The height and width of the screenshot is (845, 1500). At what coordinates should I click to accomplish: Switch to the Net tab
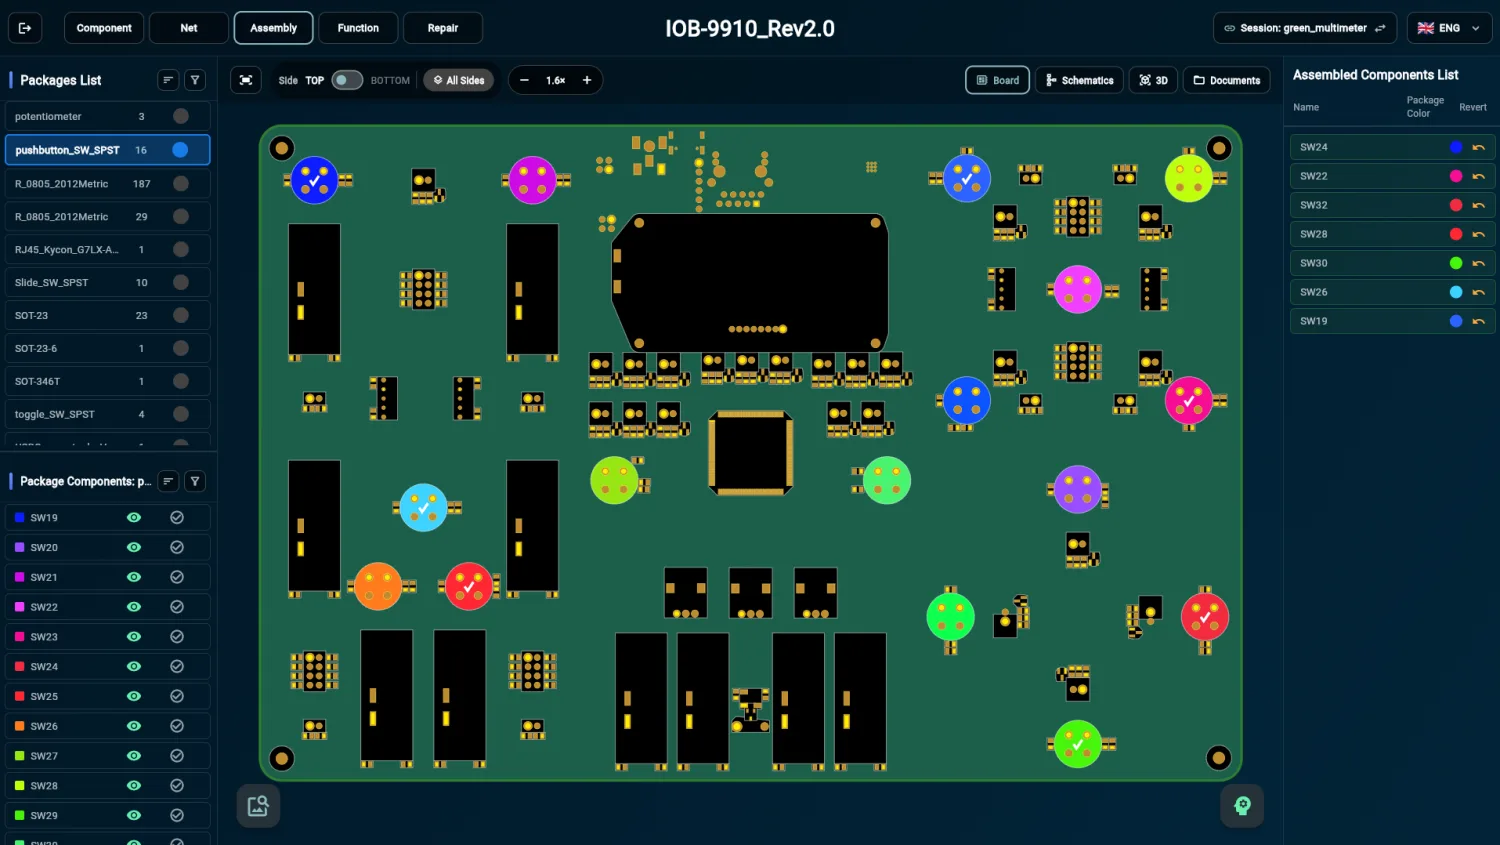(189, 28)
